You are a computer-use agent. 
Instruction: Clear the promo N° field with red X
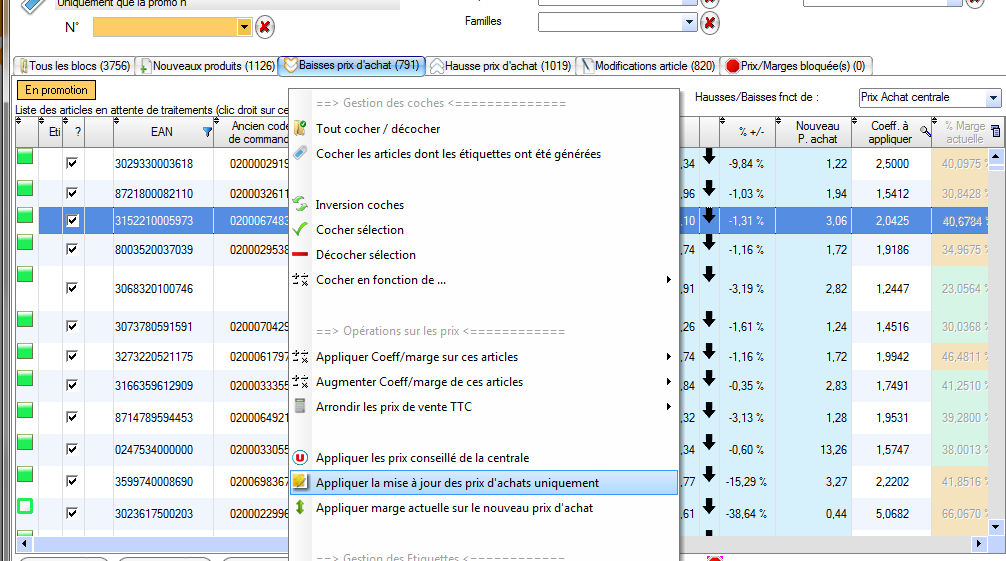point(264,27)
